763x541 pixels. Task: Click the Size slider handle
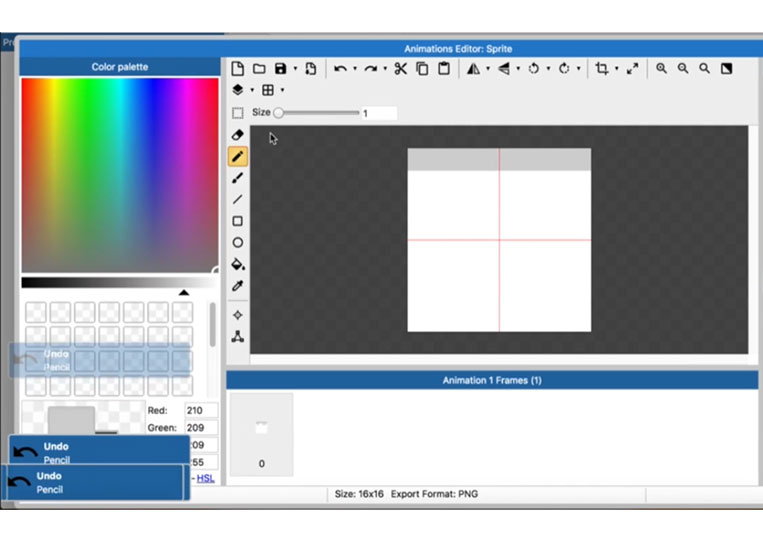[x=278, y=113]
